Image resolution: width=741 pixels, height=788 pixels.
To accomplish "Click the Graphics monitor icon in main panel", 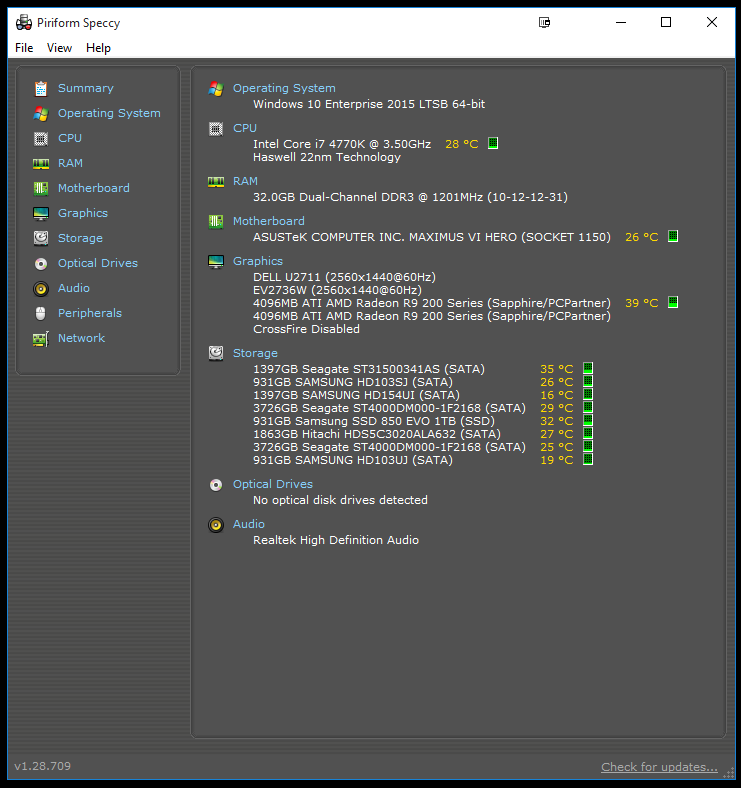I will (x=216, y=262).
